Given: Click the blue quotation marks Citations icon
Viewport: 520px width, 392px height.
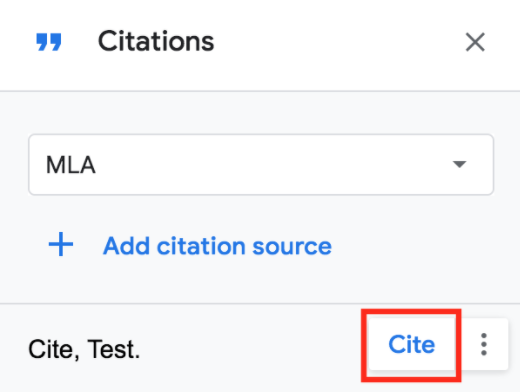Looking at the screenshot, I should (x=49, y=42).
